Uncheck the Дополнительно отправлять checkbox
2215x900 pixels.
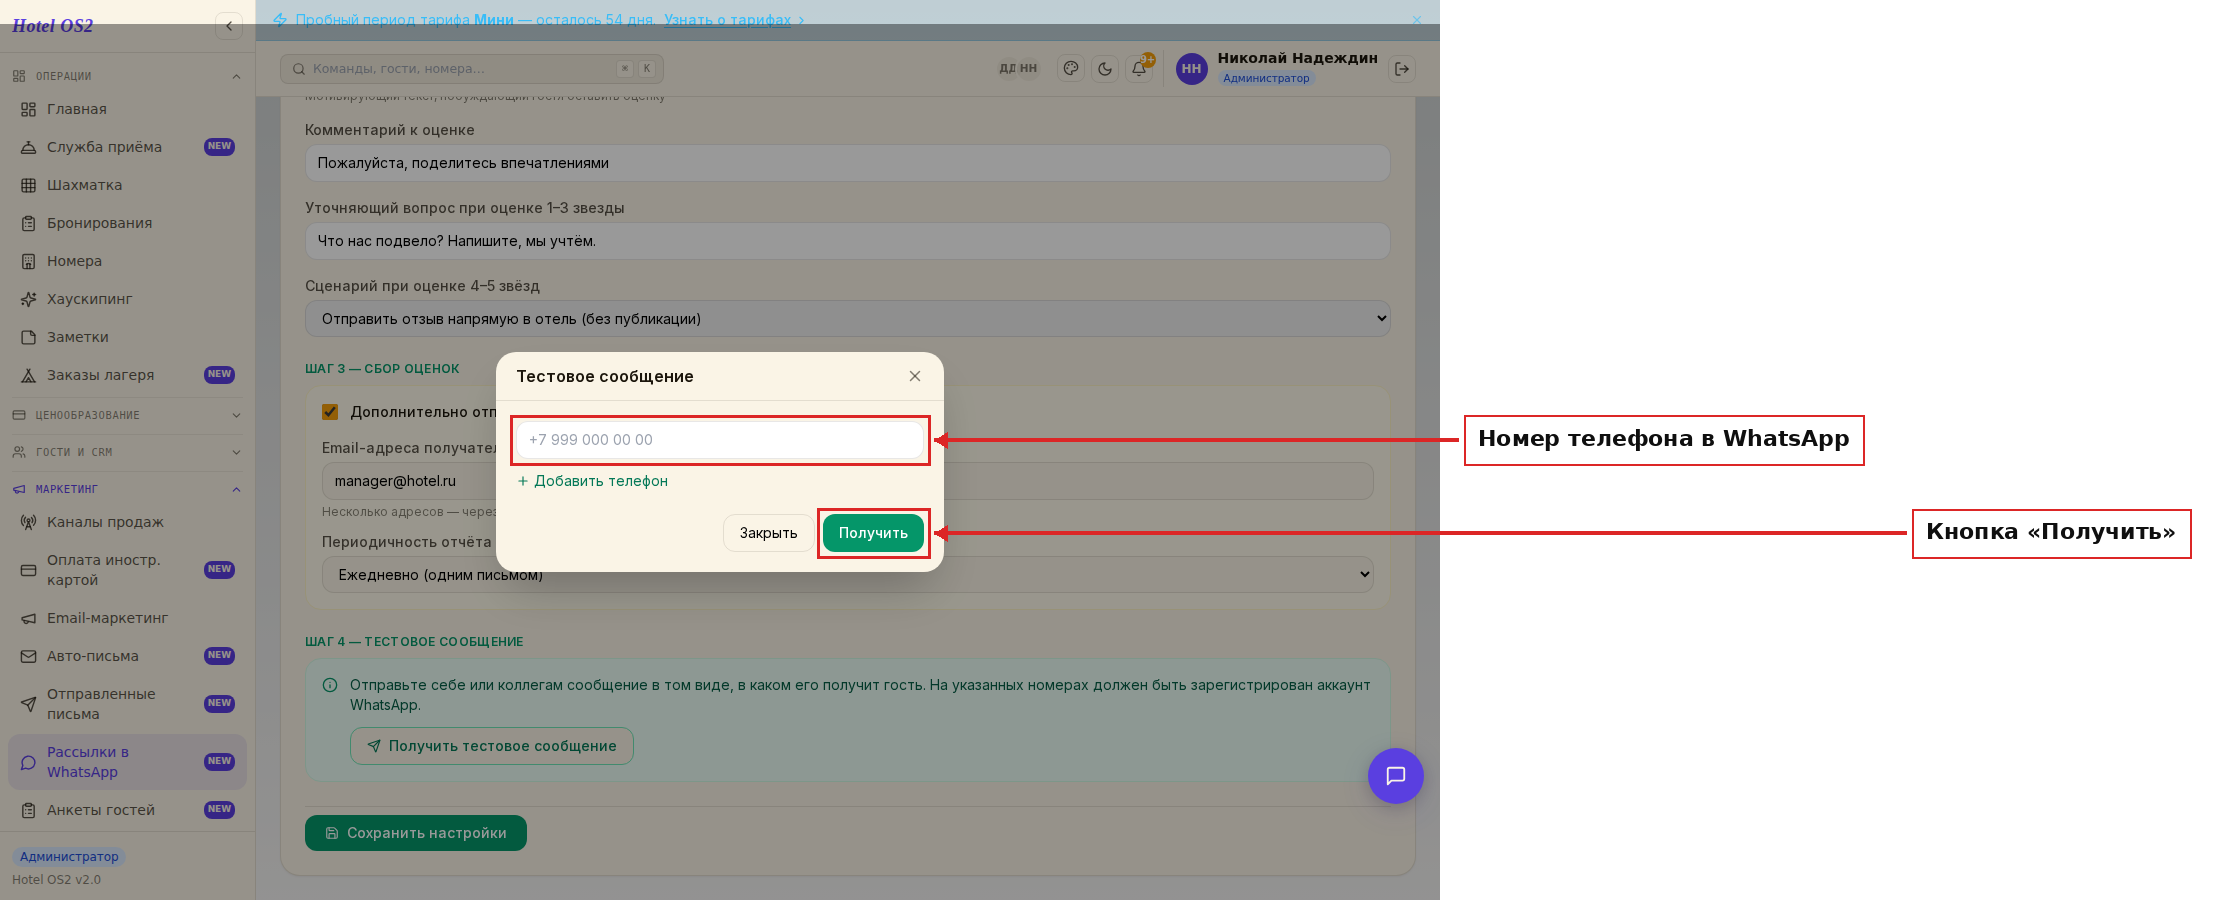click(330, 412)
